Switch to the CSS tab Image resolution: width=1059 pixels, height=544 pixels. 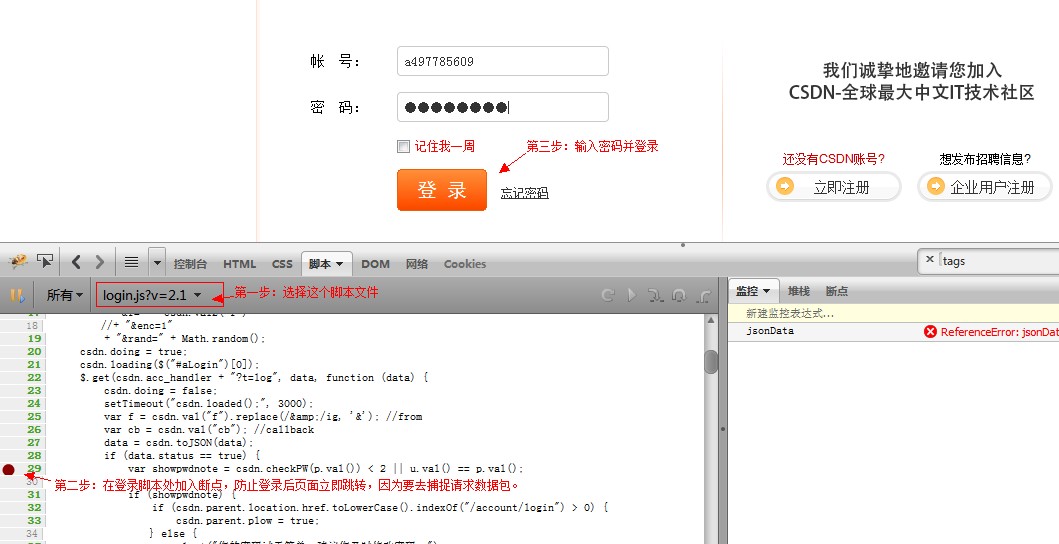pyautogui.click(x=282, y=264)
